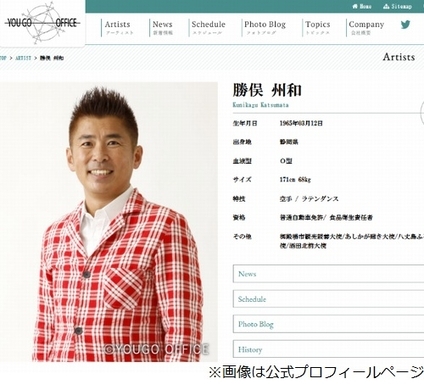Click the current breadcrumb 勝俣 州和

pyautogui.click(x=52, y=58)
